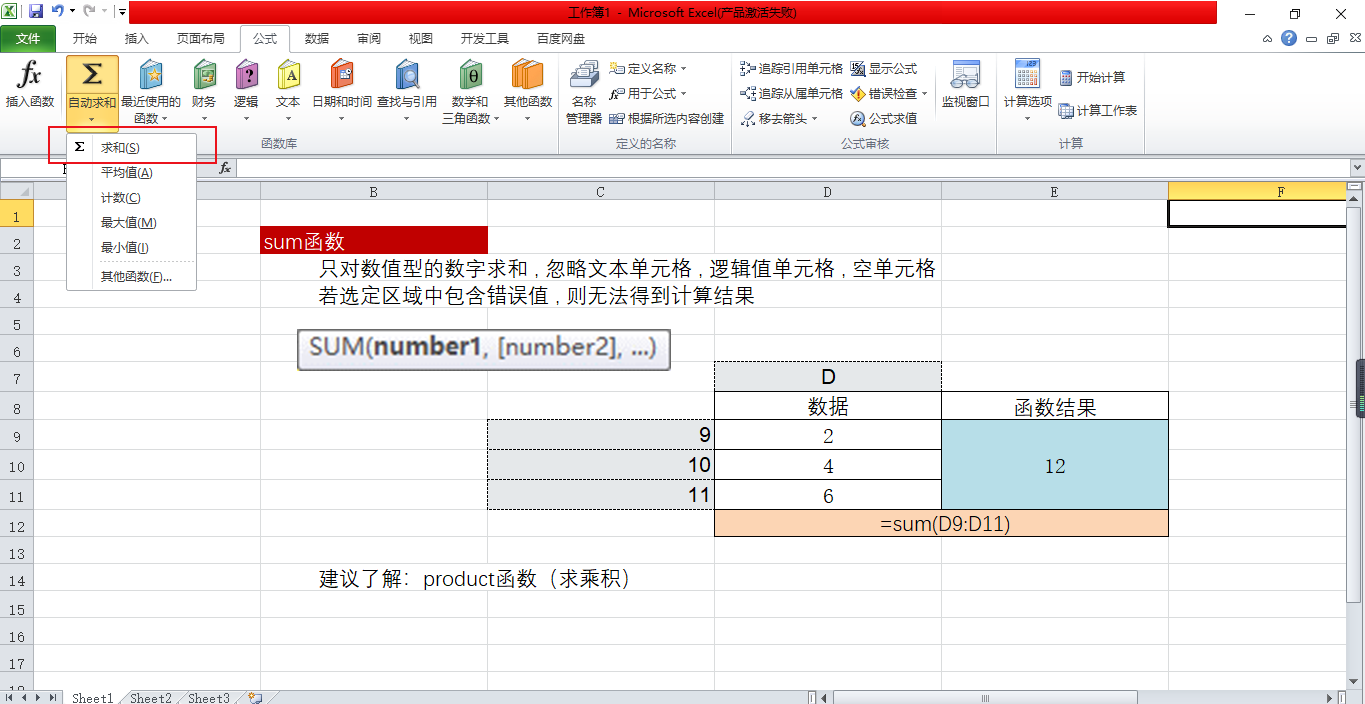
Task: Click Trace Precedents (追踪引用单元格)
Action: tap(791, 69)
